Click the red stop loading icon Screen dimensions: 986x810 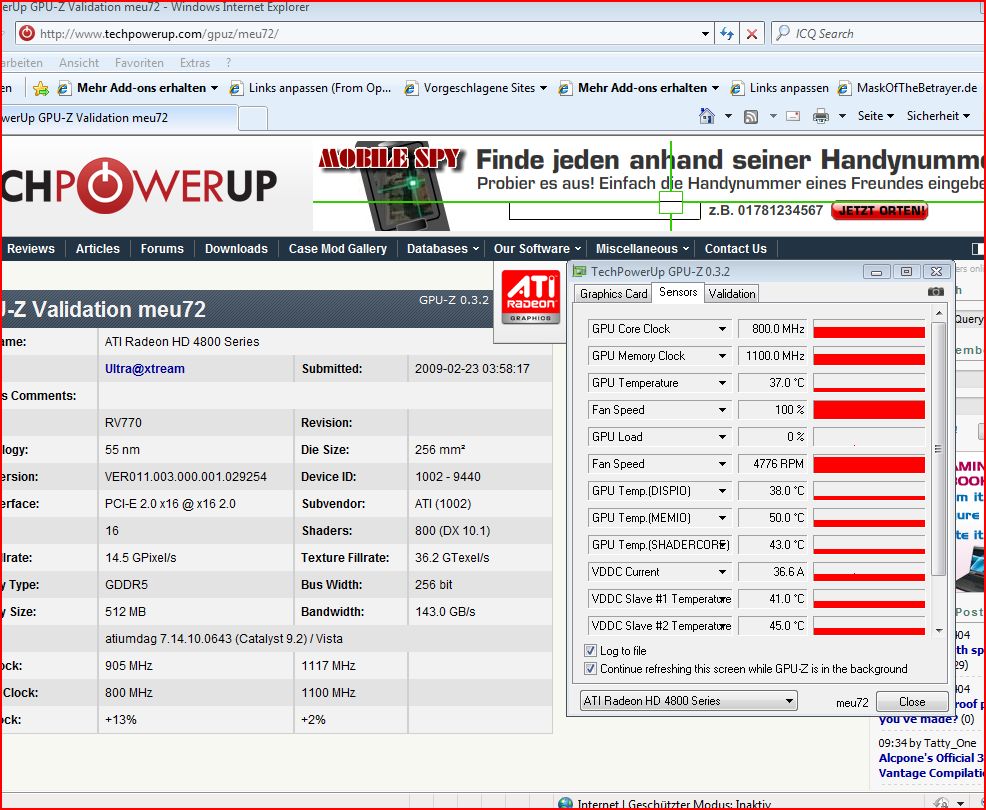click(x=751, y=34)
